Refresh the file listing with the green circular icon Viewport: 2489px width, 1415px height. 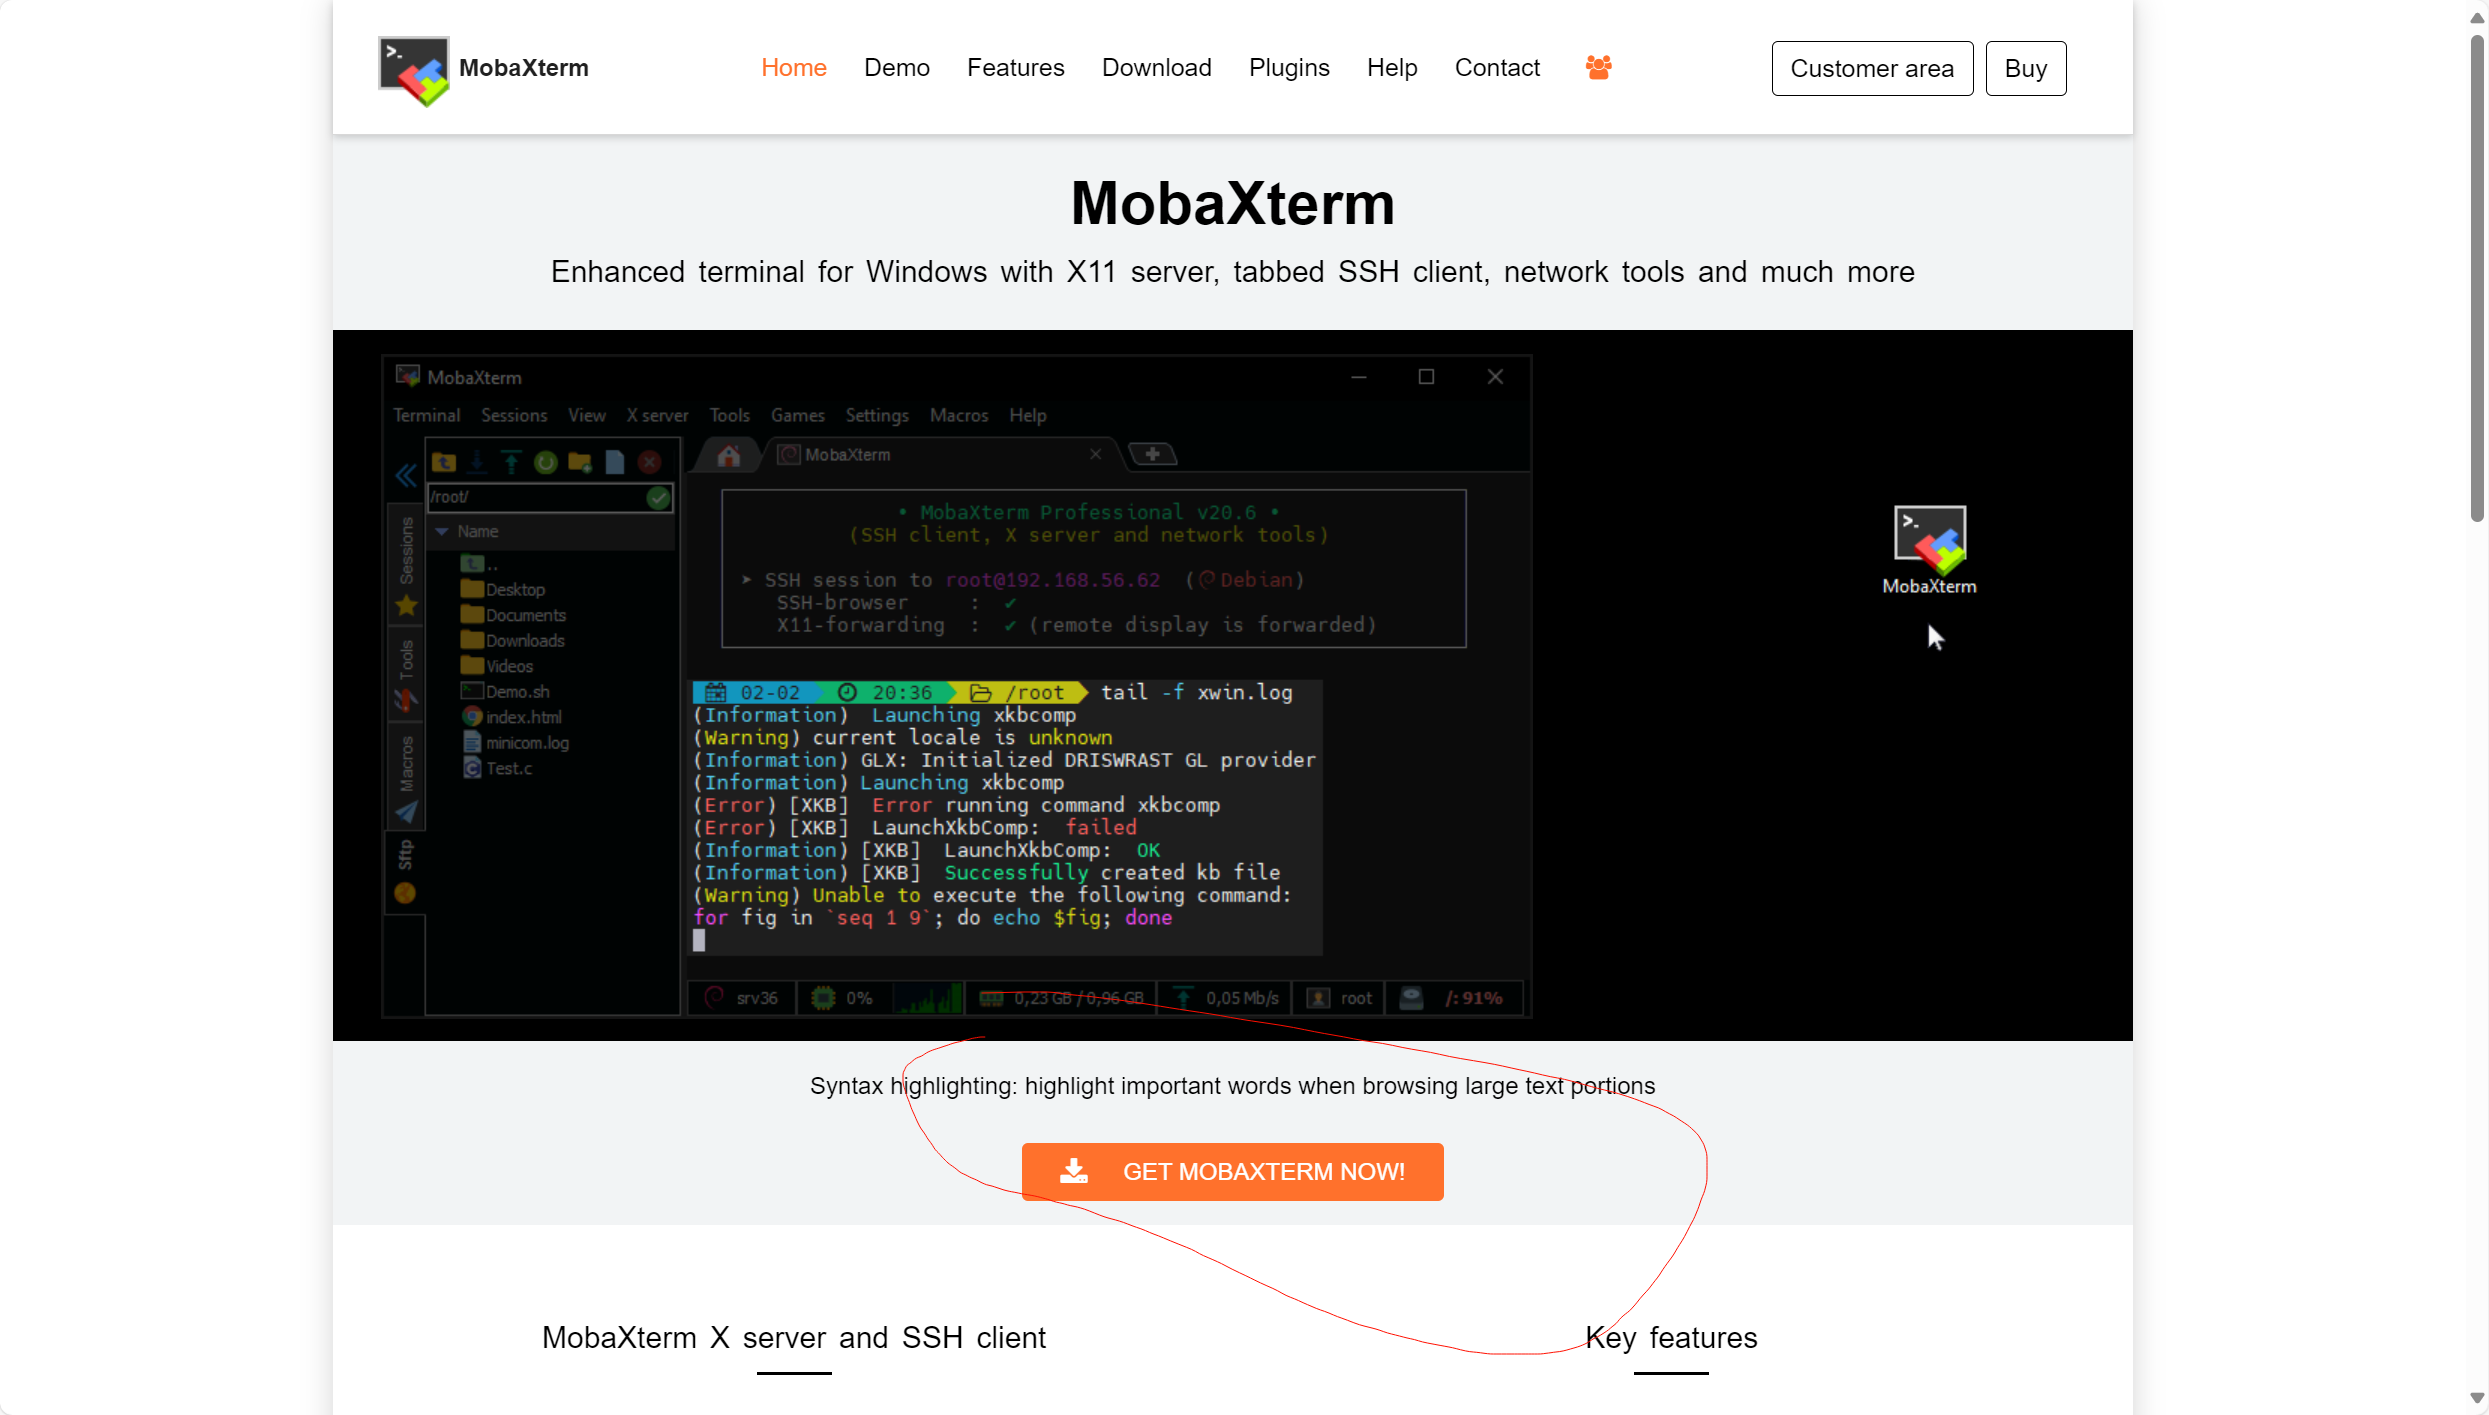546,462
